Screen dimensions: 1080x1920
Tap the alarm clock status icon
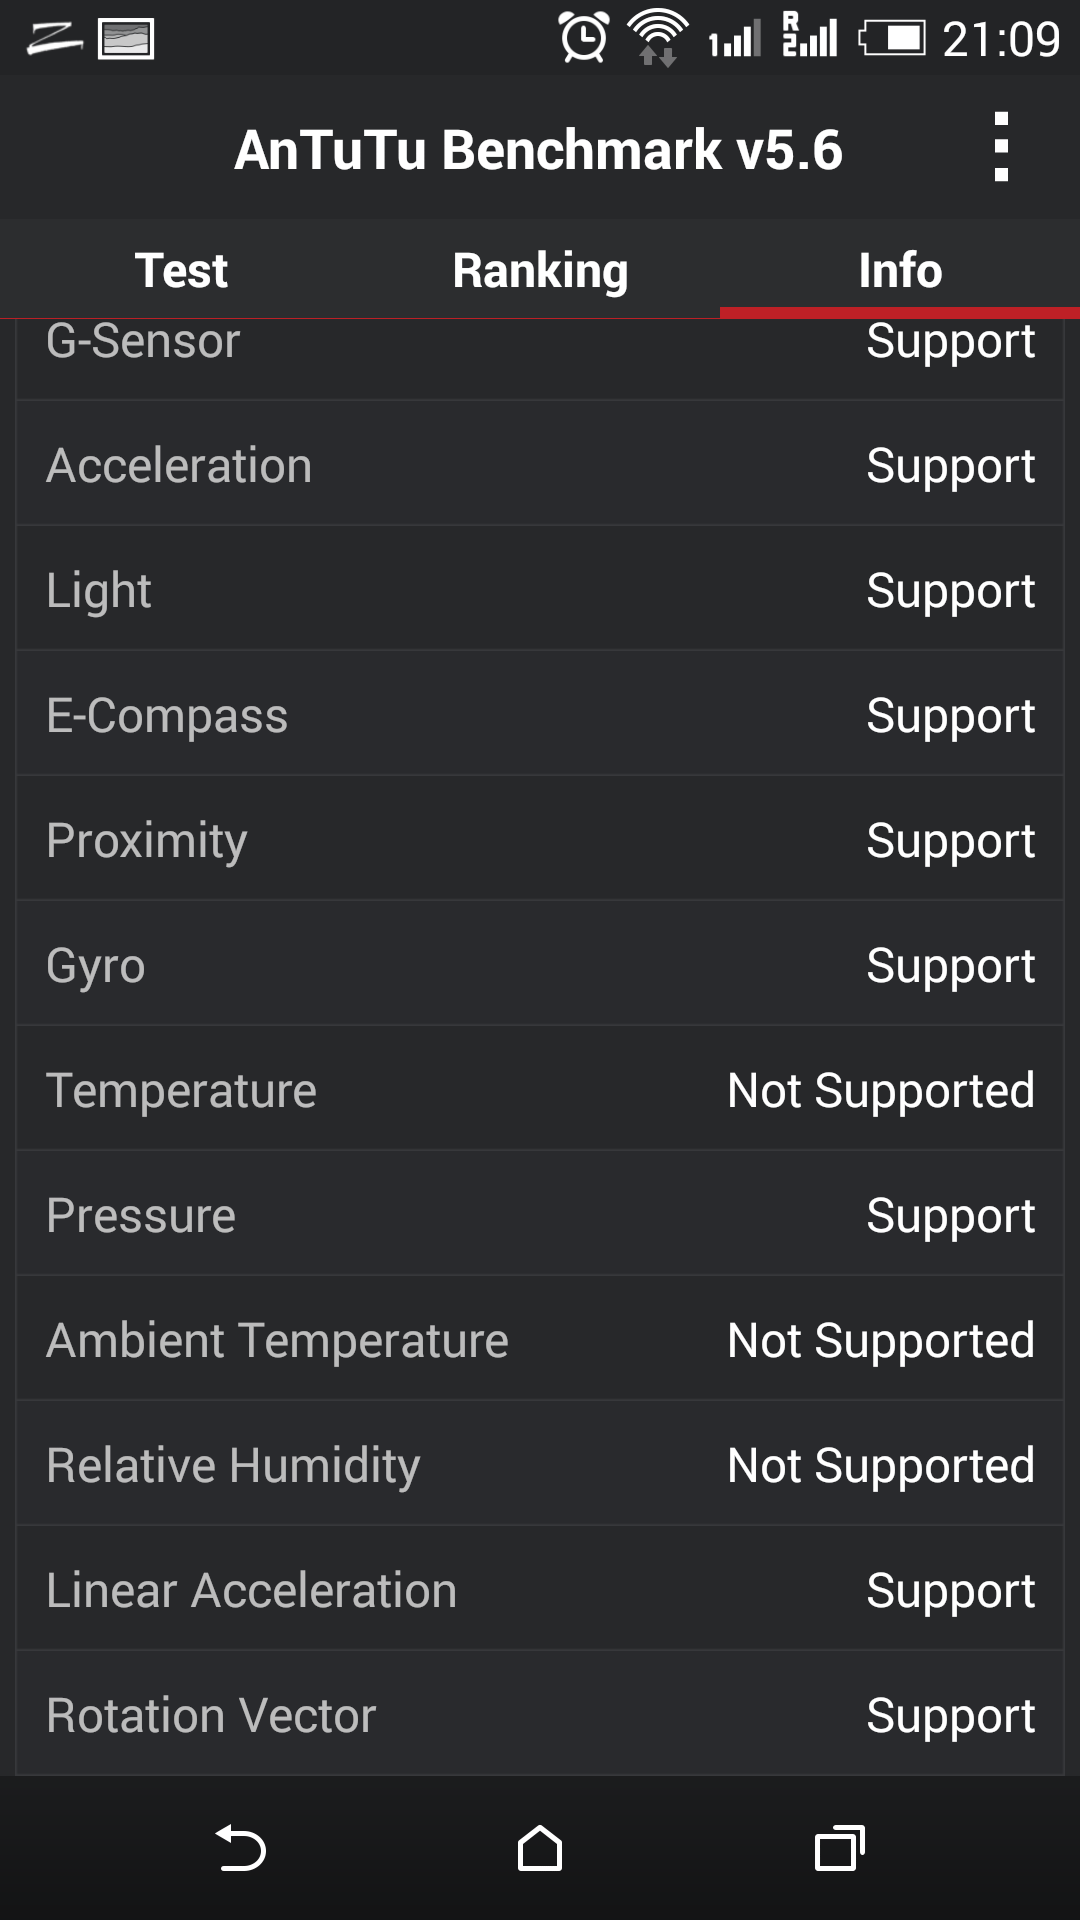584,38
